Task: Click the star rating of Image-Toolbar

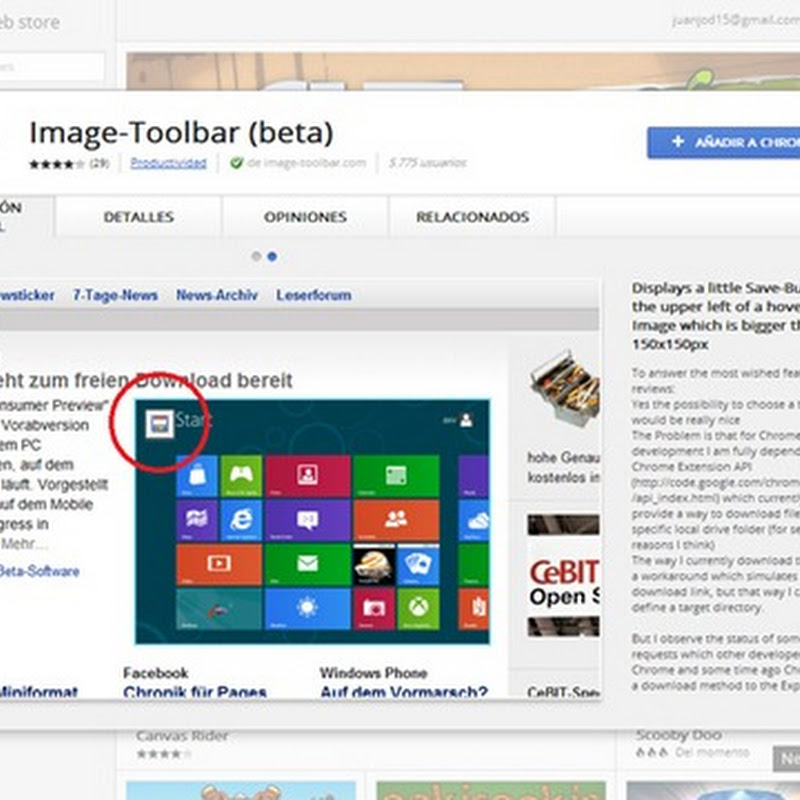Action: 57,164
